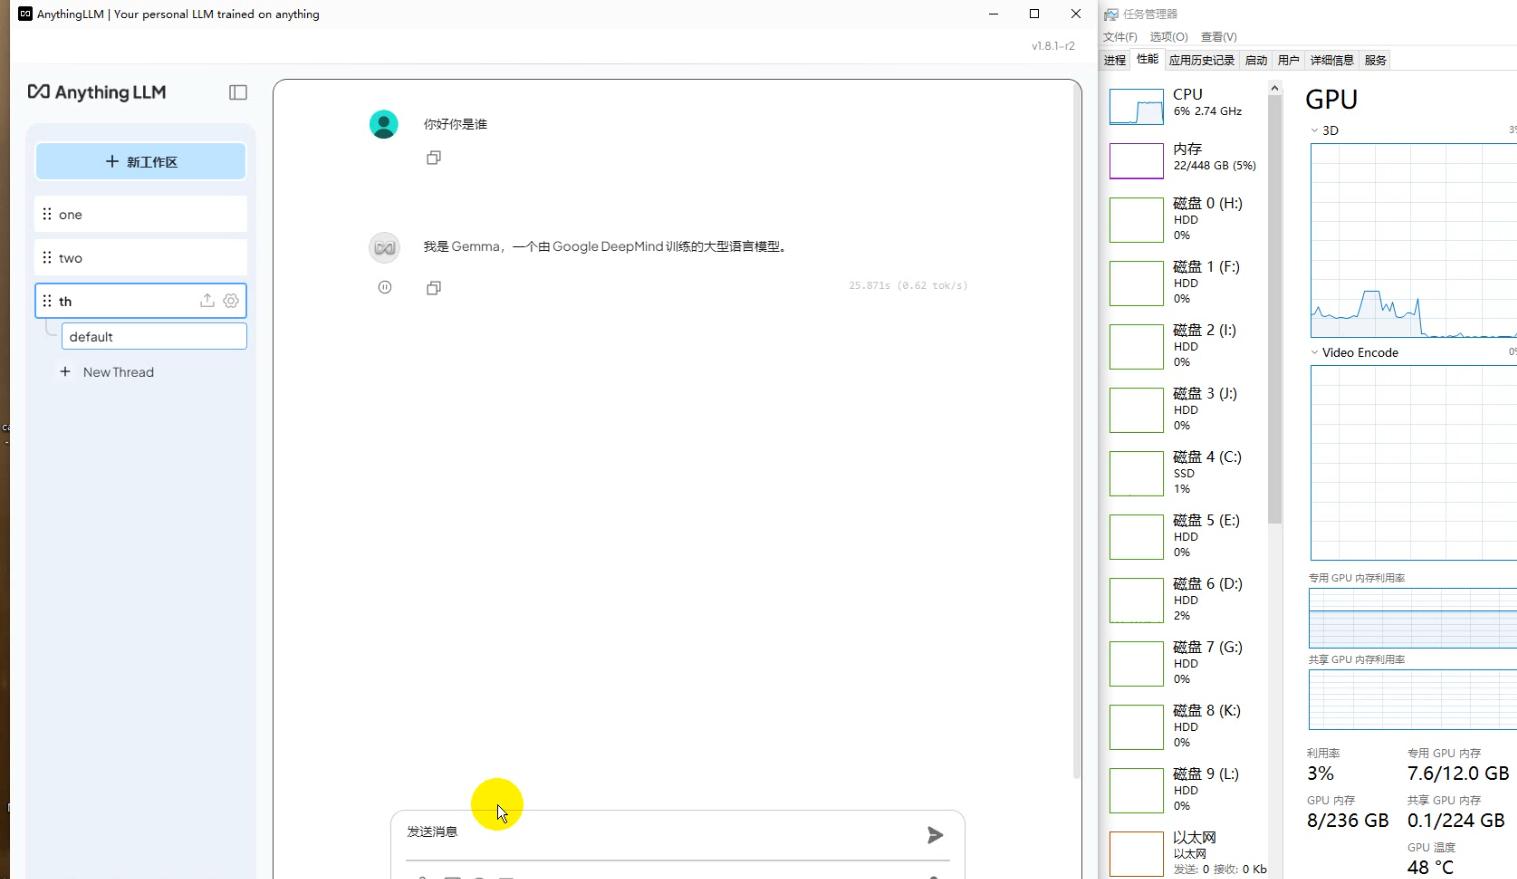Start a New Thread
1517x879 pixels.
click(107, 372)
